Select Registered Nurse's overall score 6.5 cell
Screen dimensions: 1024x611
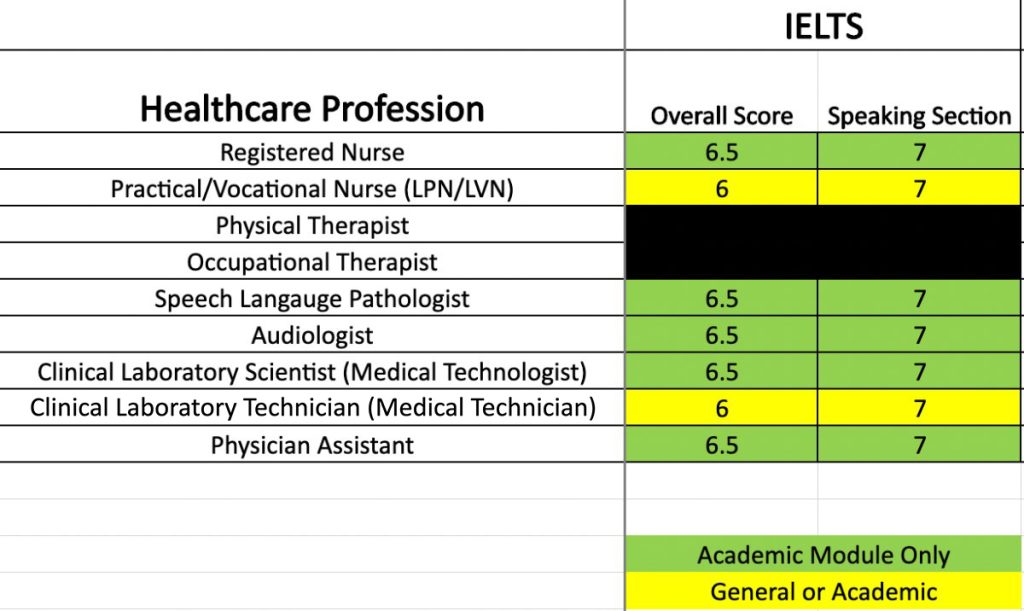(x=721, y=153)
